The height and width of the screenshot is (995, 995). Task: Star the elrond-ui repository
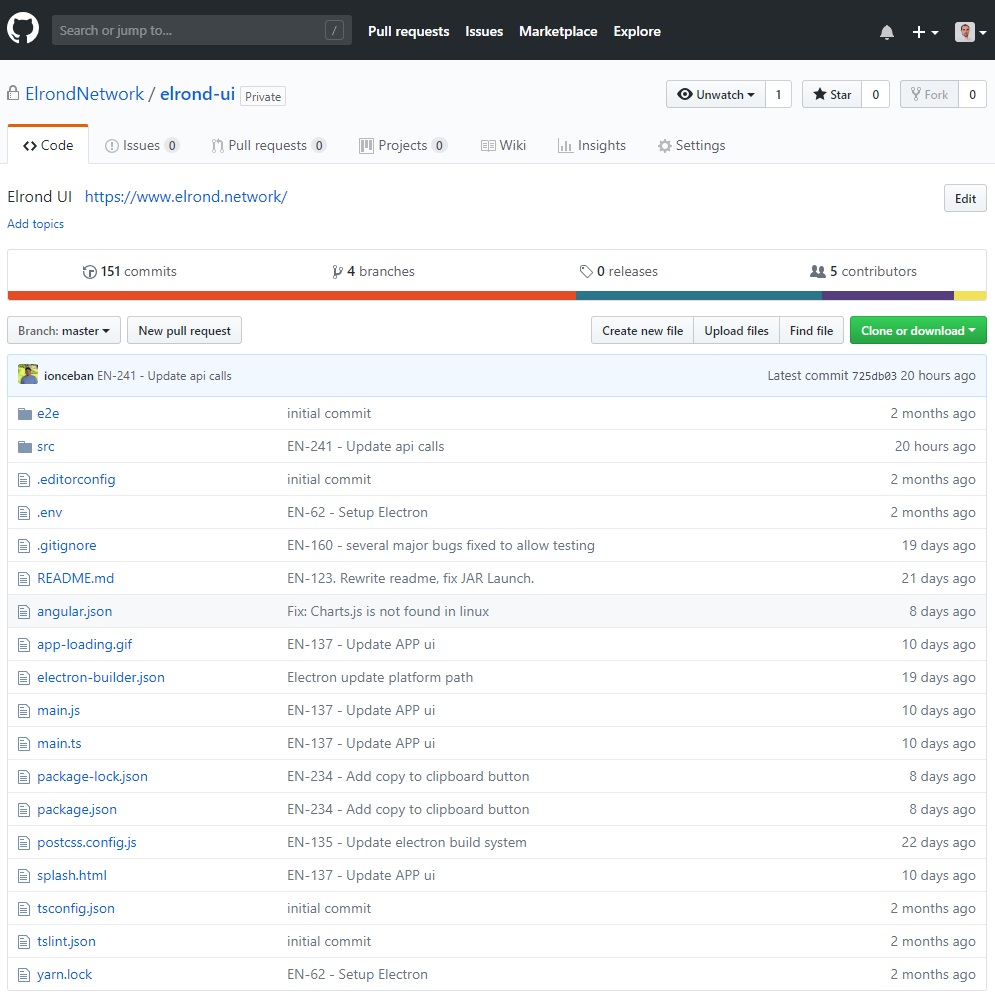(x=832, y=95)
